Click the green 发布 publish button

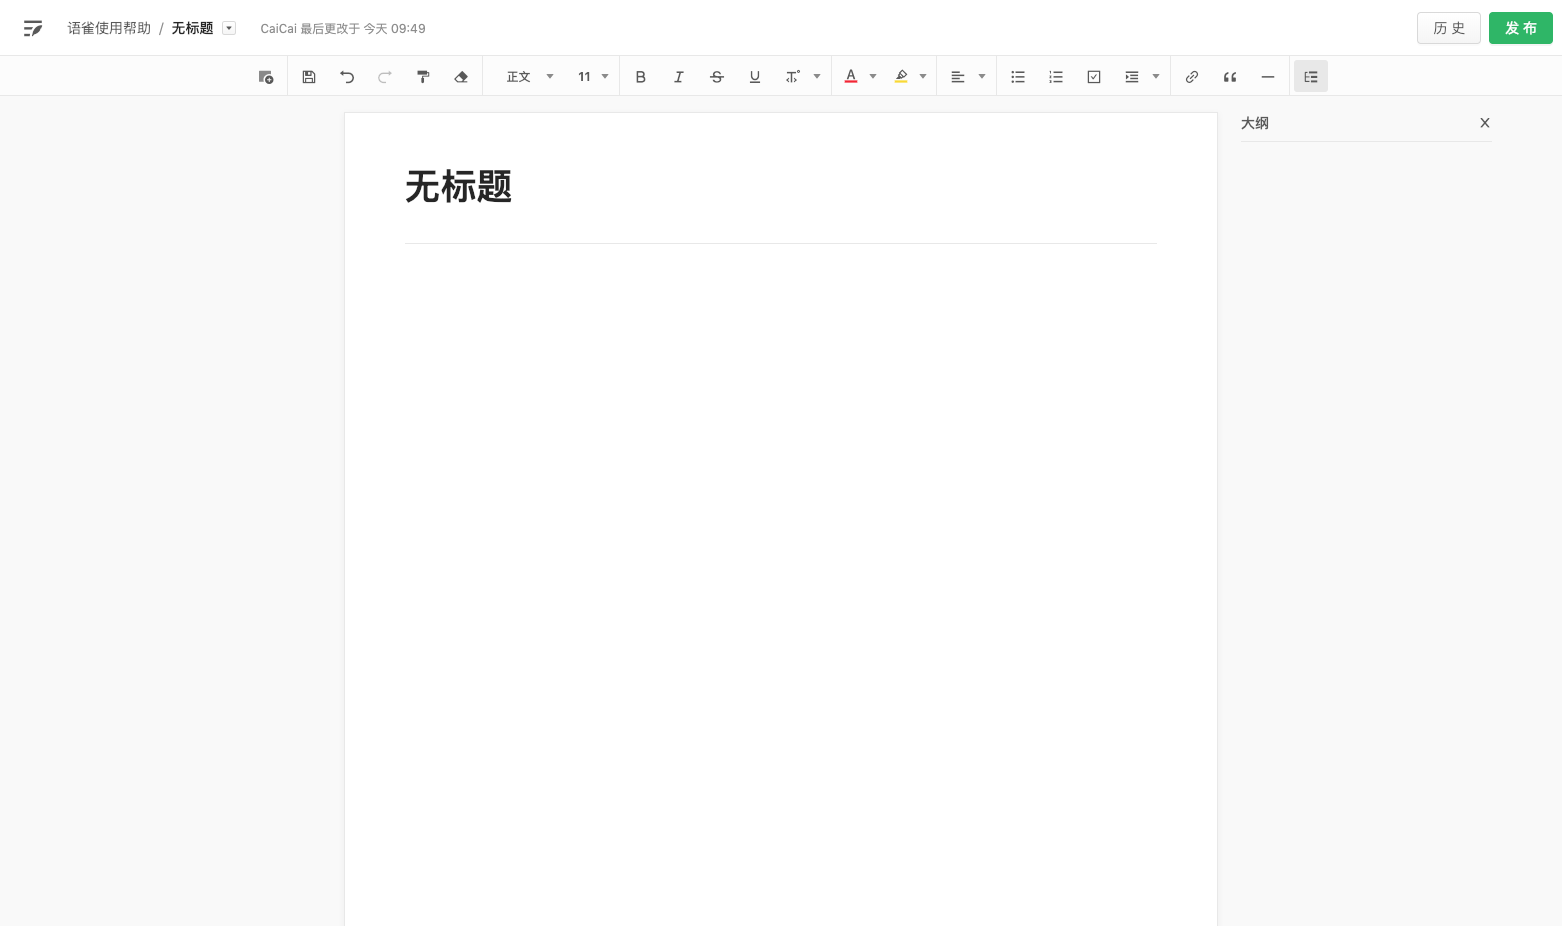[x=1521, y=28]
